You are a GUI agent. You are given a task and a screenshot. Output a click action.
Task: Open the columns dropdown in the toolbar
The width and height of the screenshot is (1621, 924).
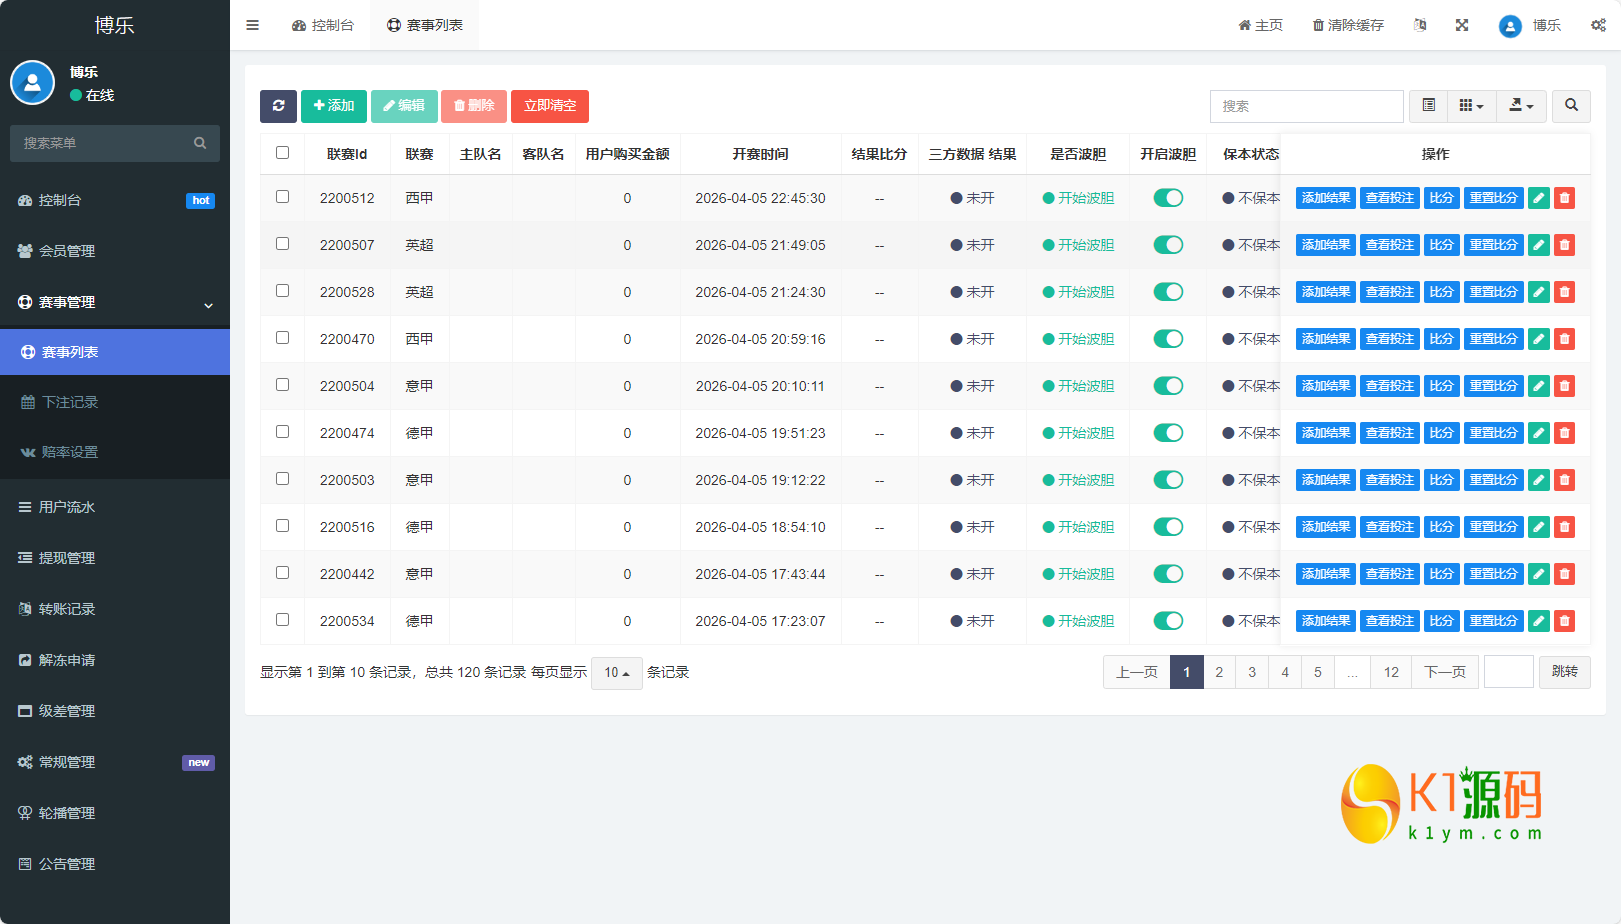tap(1471, 106)
